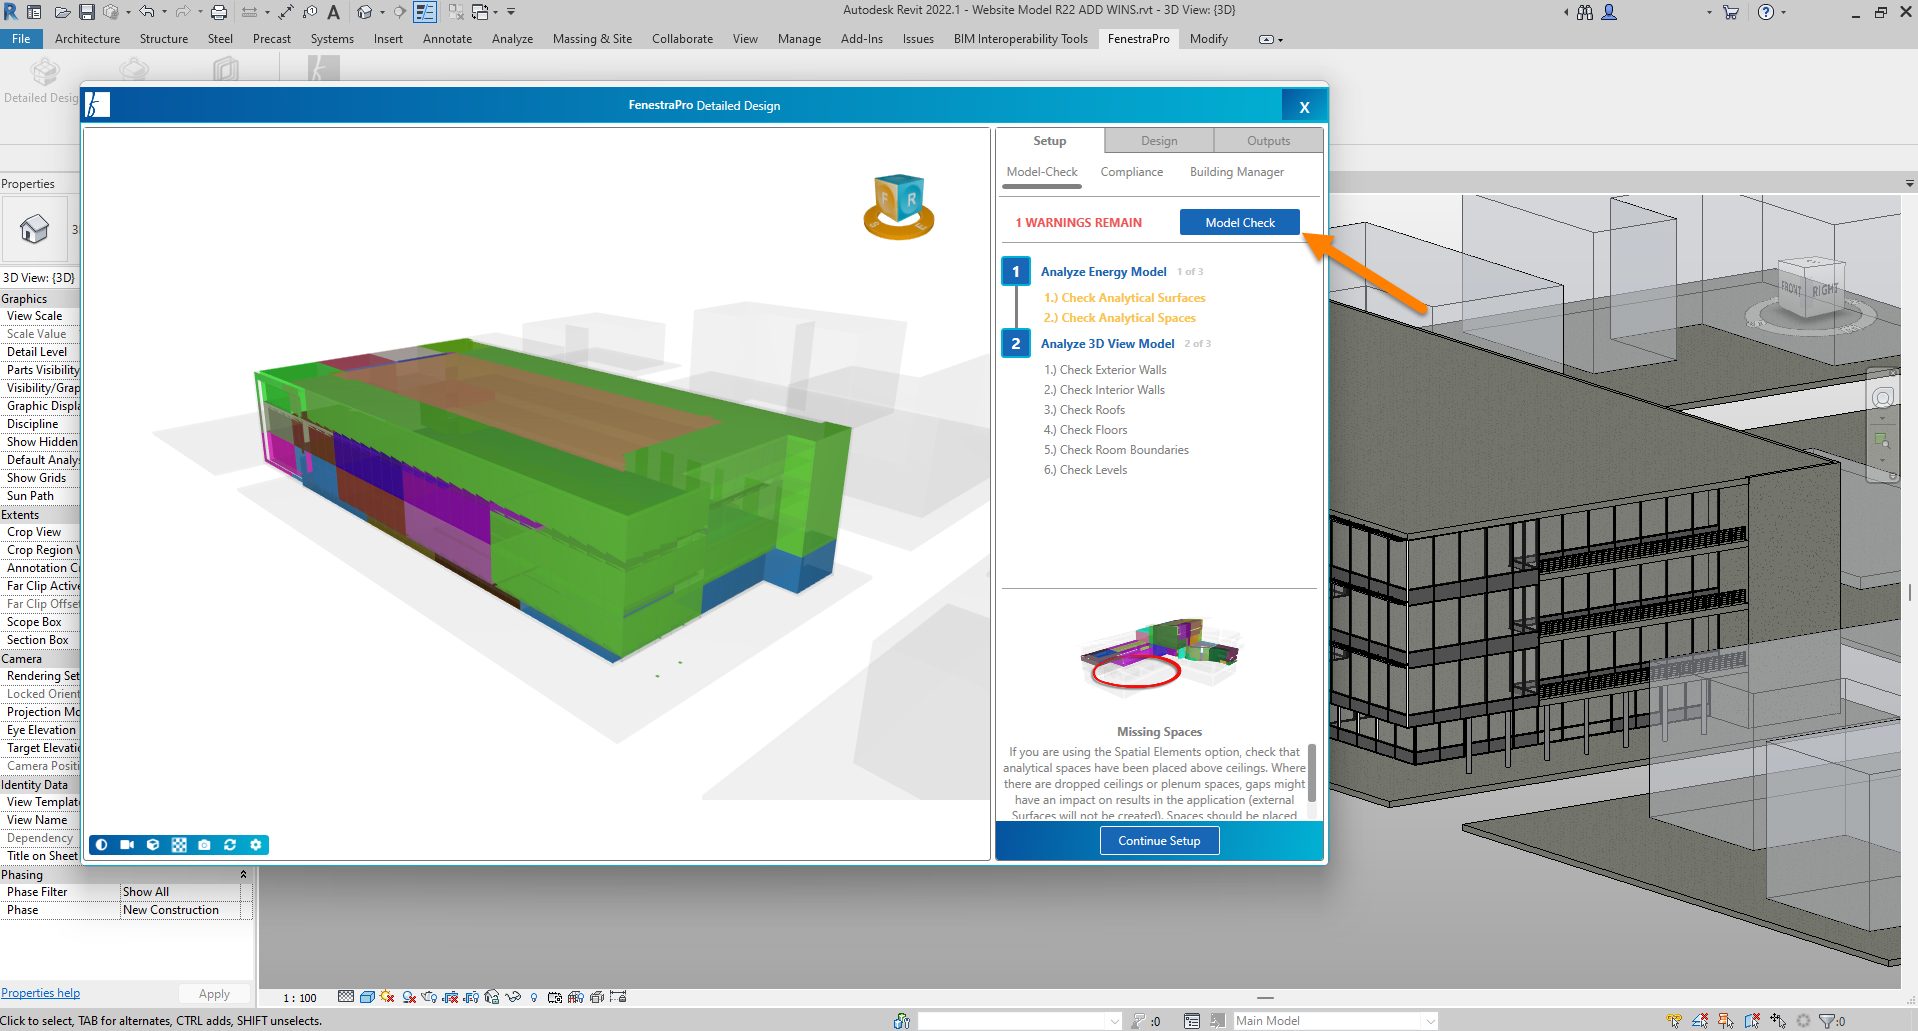The image size is (1918, 1031).
Task: Open the Detail Level icon in the view control bar
Action: (346, 997)
